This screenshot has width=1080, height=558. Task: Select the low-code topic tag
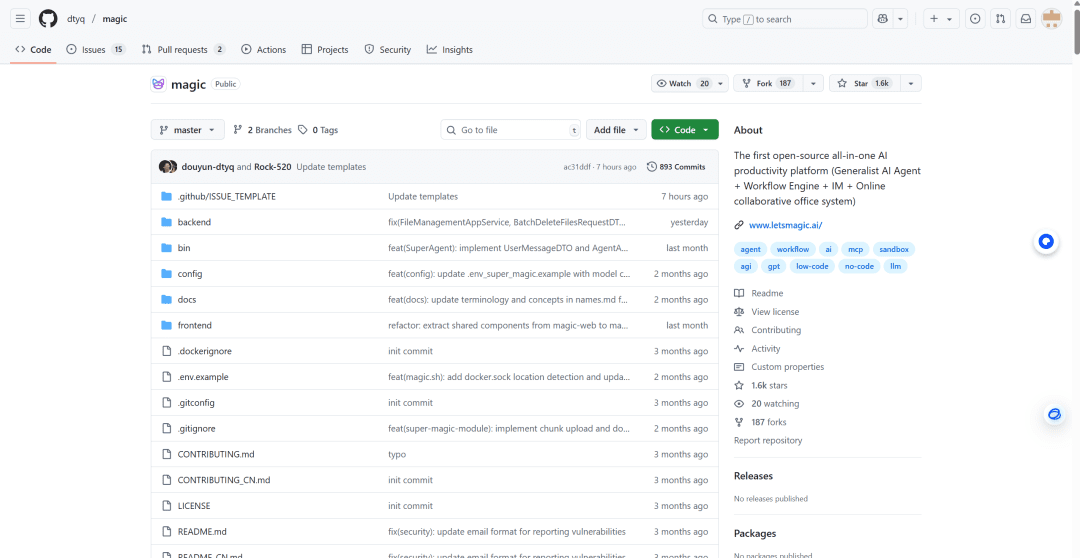coord(812,266)
